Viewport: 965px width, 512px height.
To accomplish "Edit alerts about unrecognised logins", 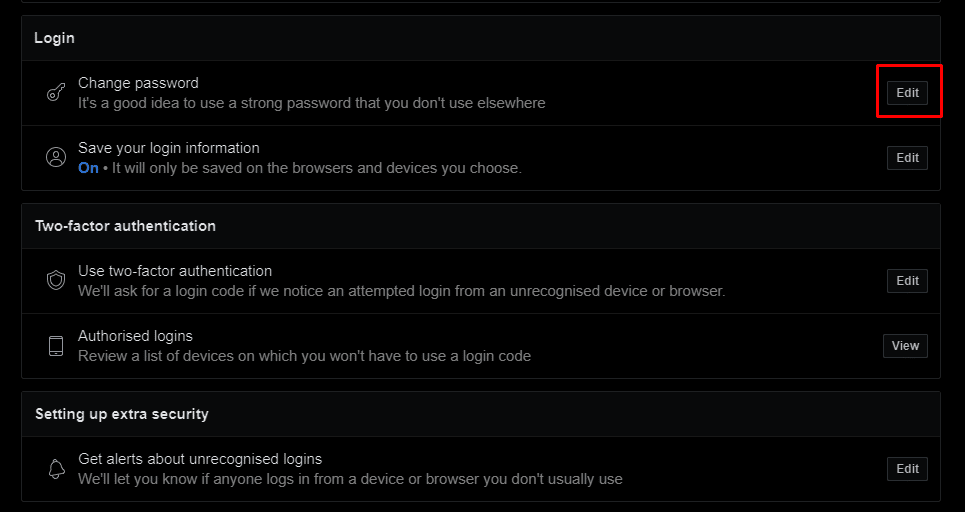I will coord(907,469).
